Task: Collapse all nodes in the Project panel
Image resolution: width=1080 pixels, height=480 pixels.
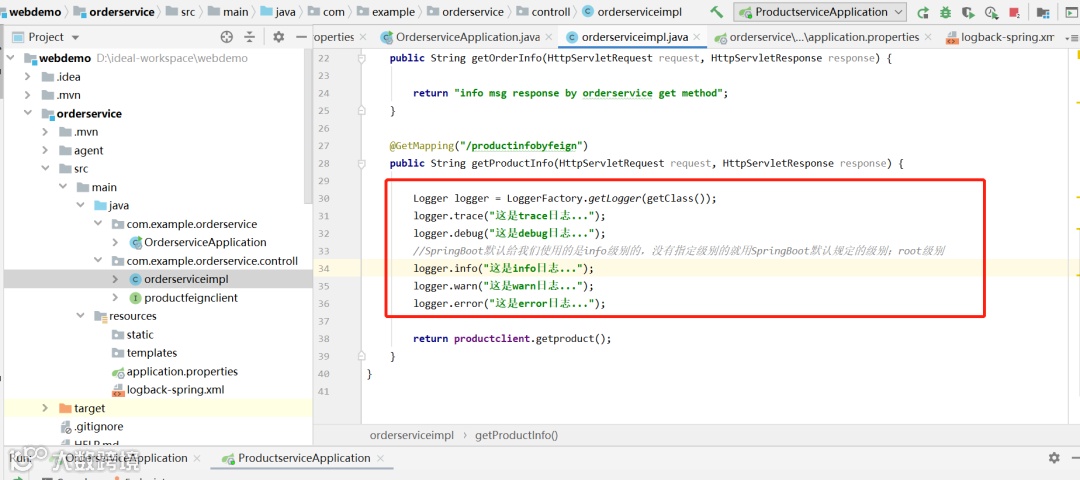Action: coord(249,37)
